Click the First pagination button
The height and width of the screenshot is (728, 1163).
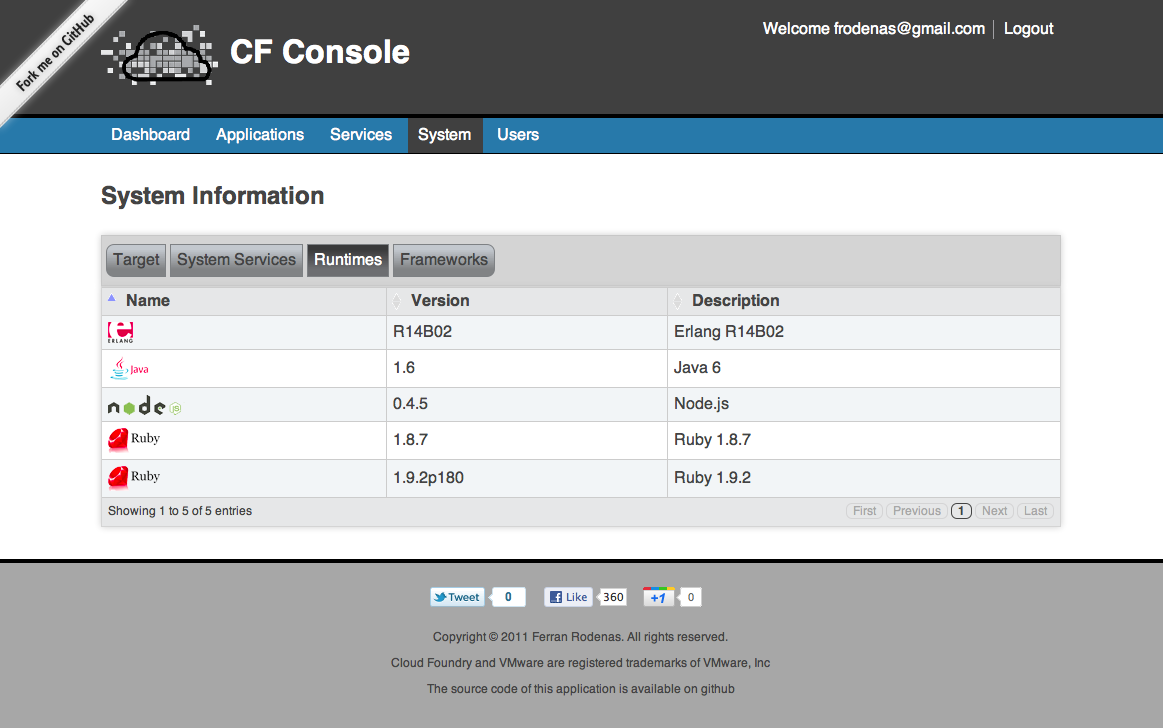(864, 511)
